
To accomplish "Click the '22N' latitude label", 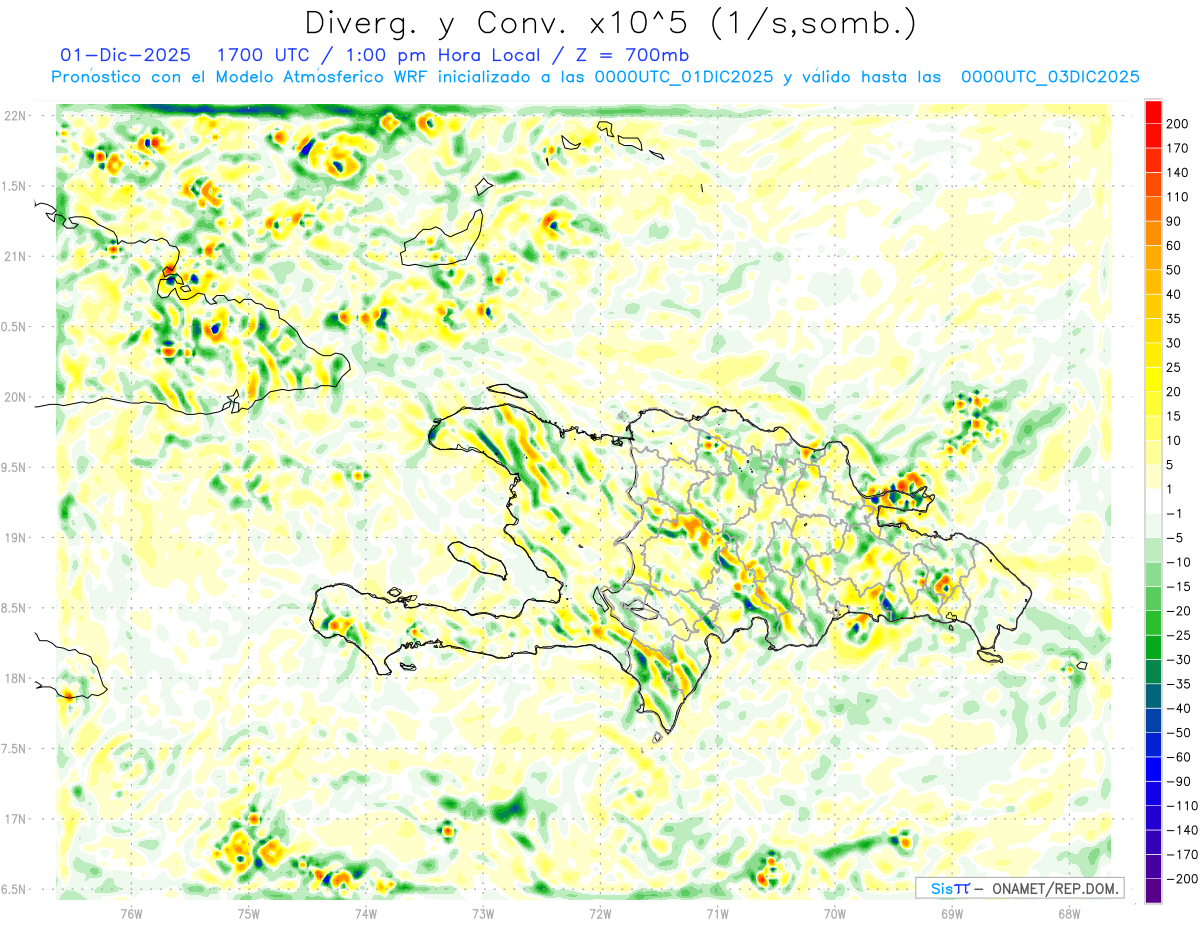I will 15,116.
